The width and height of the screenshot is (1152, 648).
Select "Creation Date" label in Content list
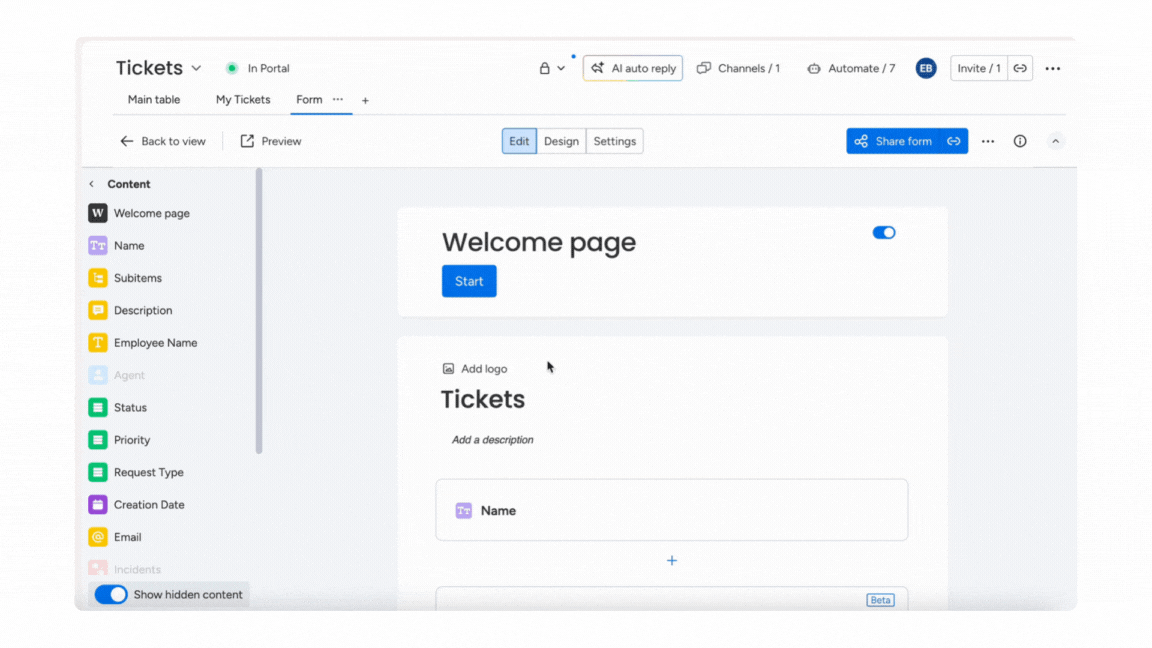click(x=149, y=504)
